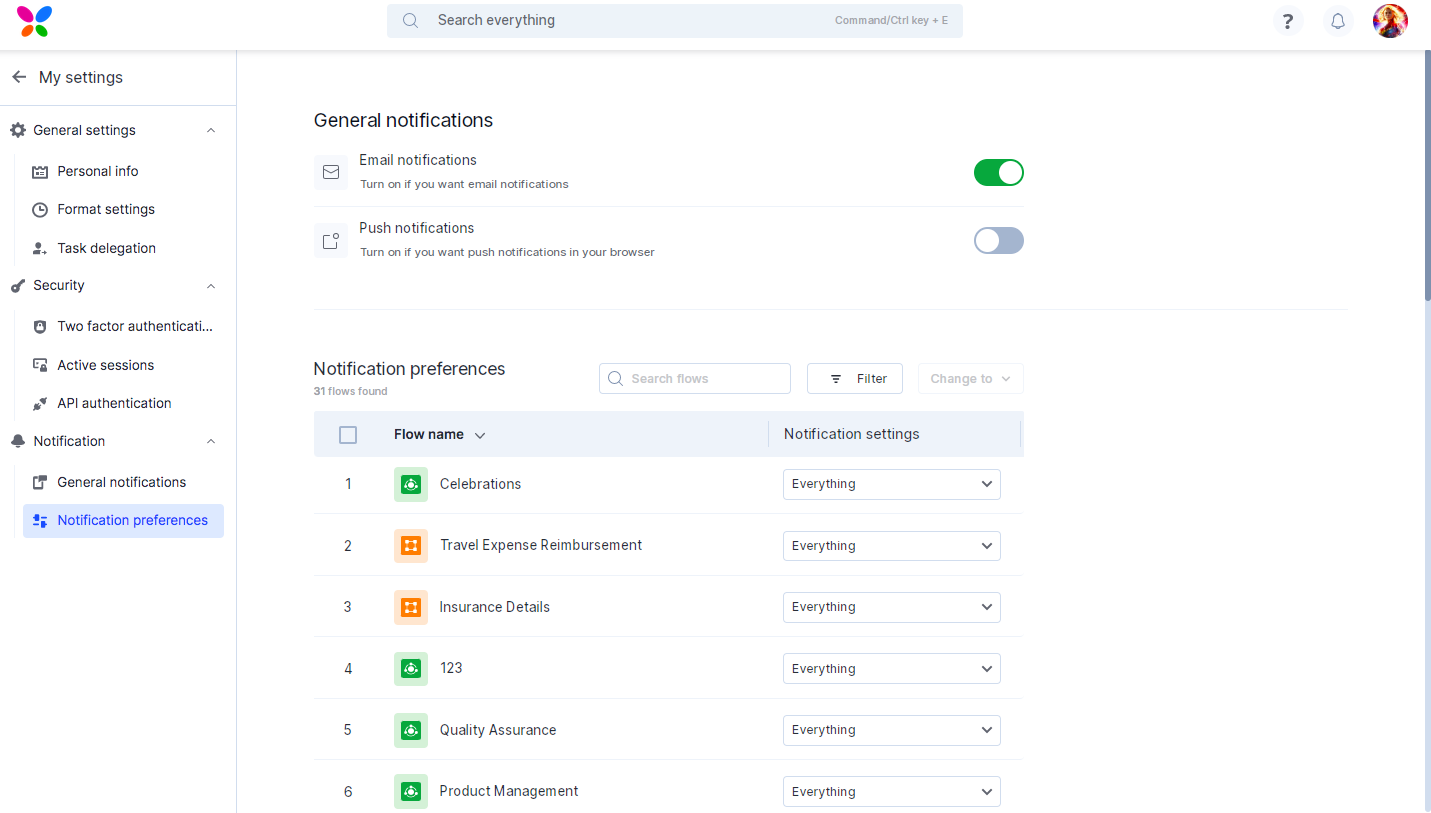Click the My settings heading link

coord(81,77)
